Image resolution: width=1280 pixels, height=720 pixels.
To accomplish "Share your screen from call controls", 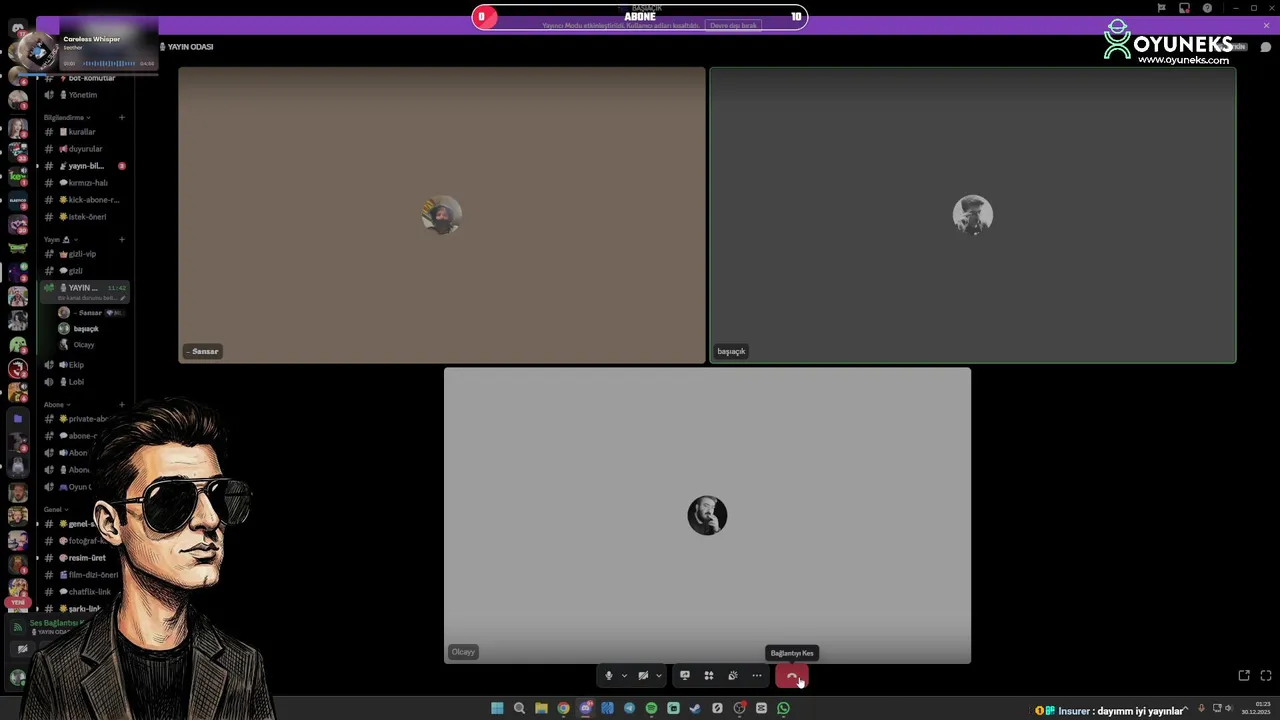I will [685, 676].
